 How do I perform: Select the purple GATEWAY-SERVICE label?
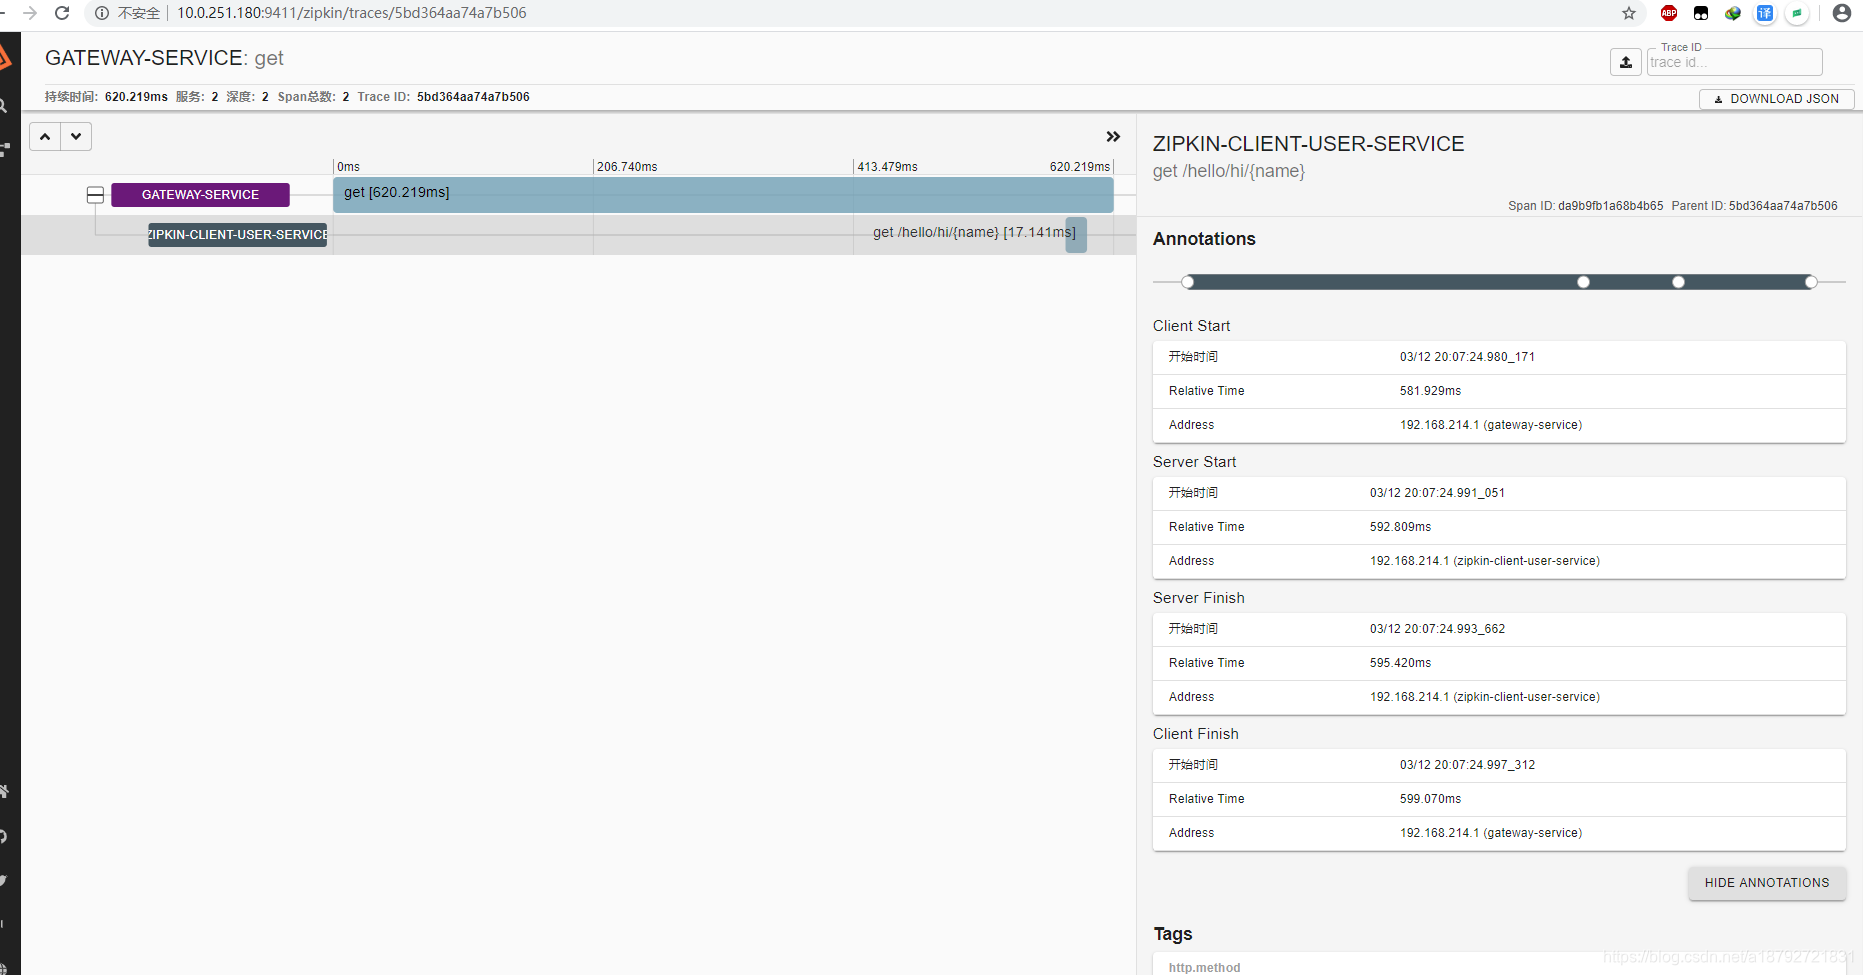200,195
